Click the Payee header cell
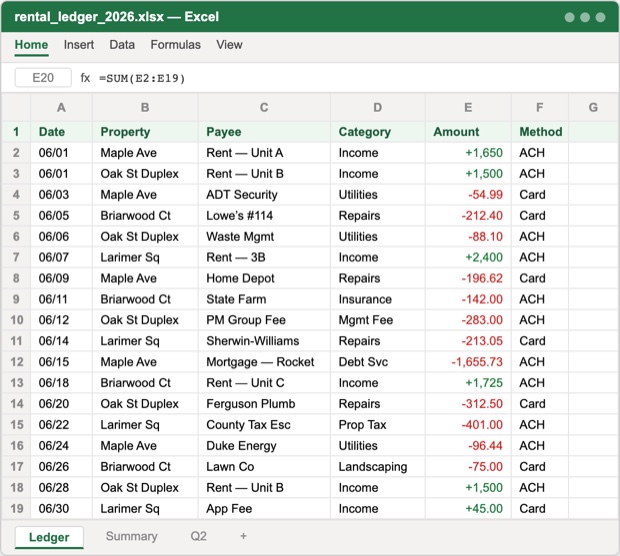The image size is (620, 556). [x=264, y=132]
